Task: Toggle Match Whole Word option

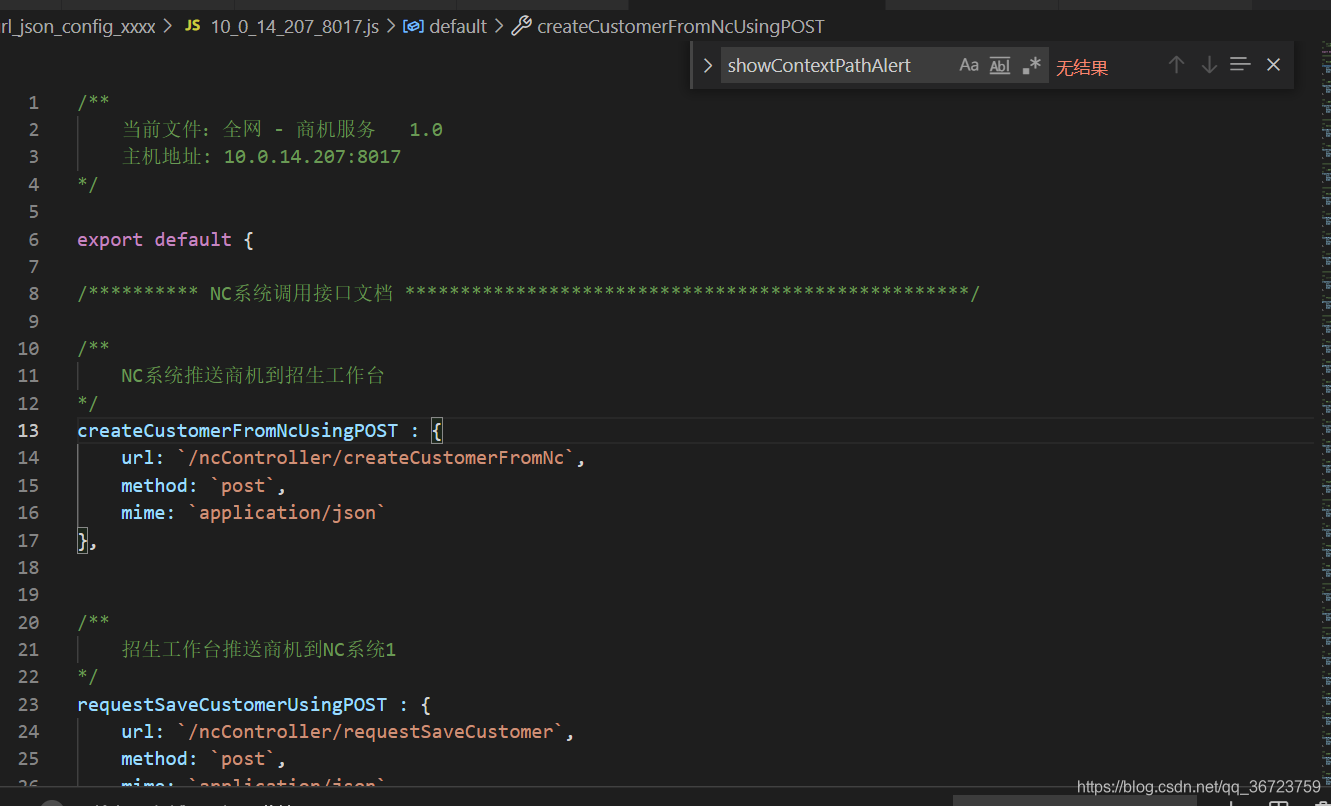Action: [1000, 65]
